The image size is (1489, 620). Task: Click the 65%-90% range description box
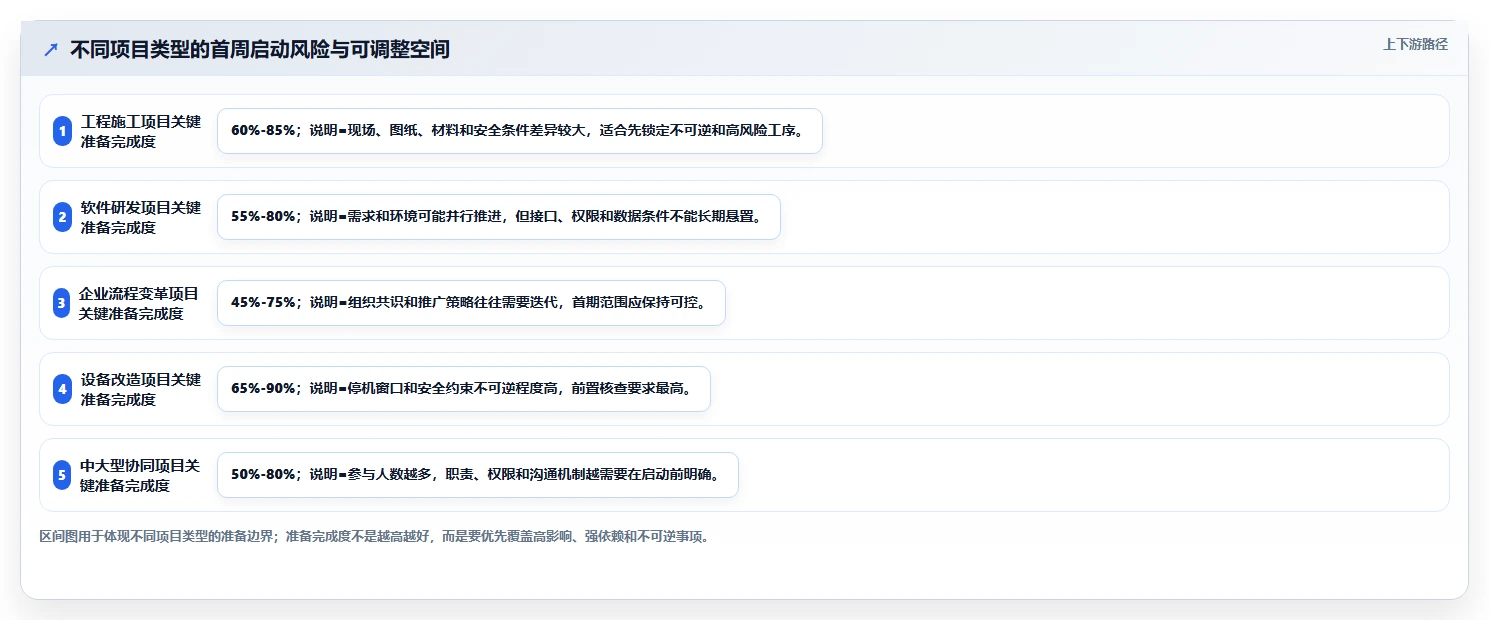pyautogui.click(x=464, y=389)
